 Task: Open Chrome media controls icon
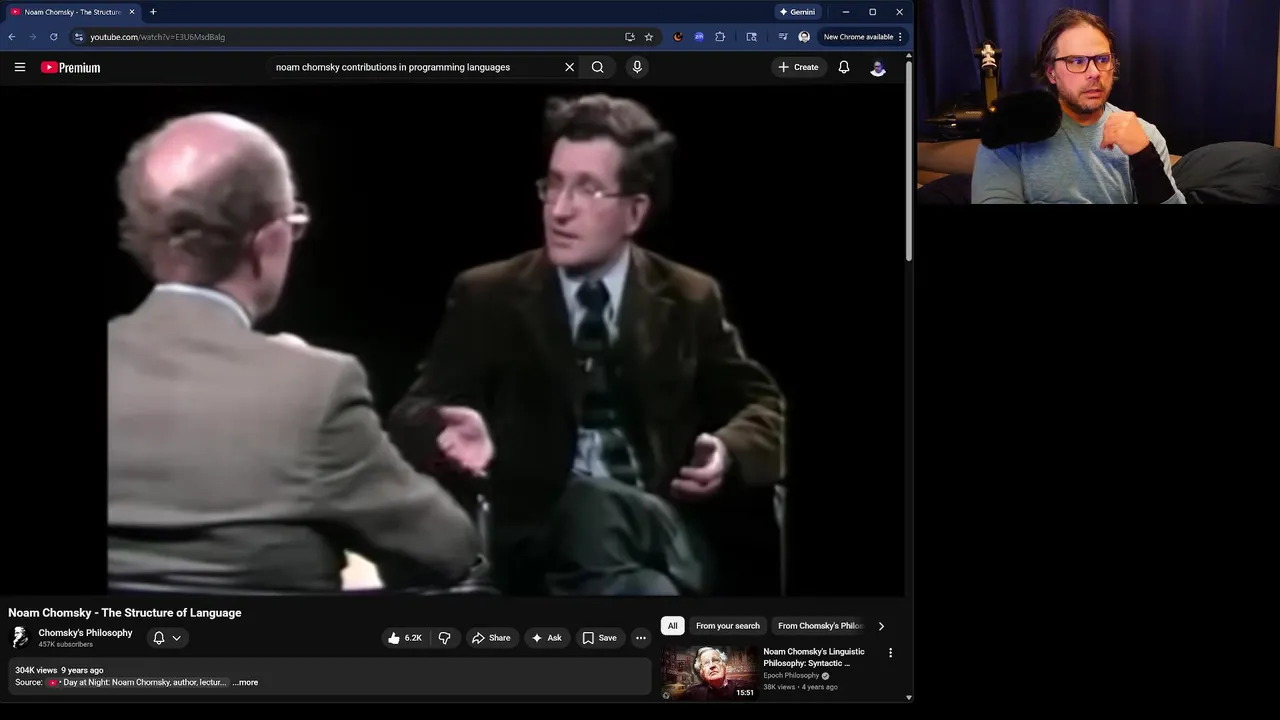[783, 37]
